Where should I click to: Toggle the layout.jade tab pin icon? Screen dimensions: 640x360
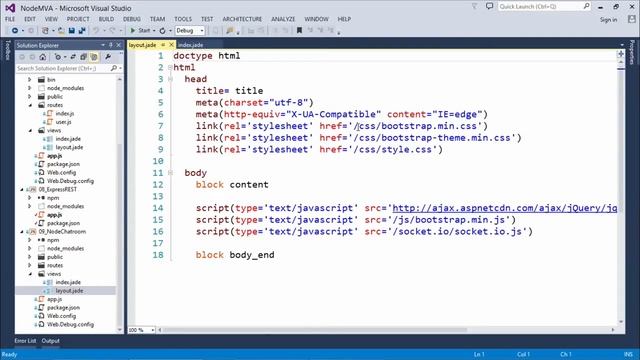163,44
